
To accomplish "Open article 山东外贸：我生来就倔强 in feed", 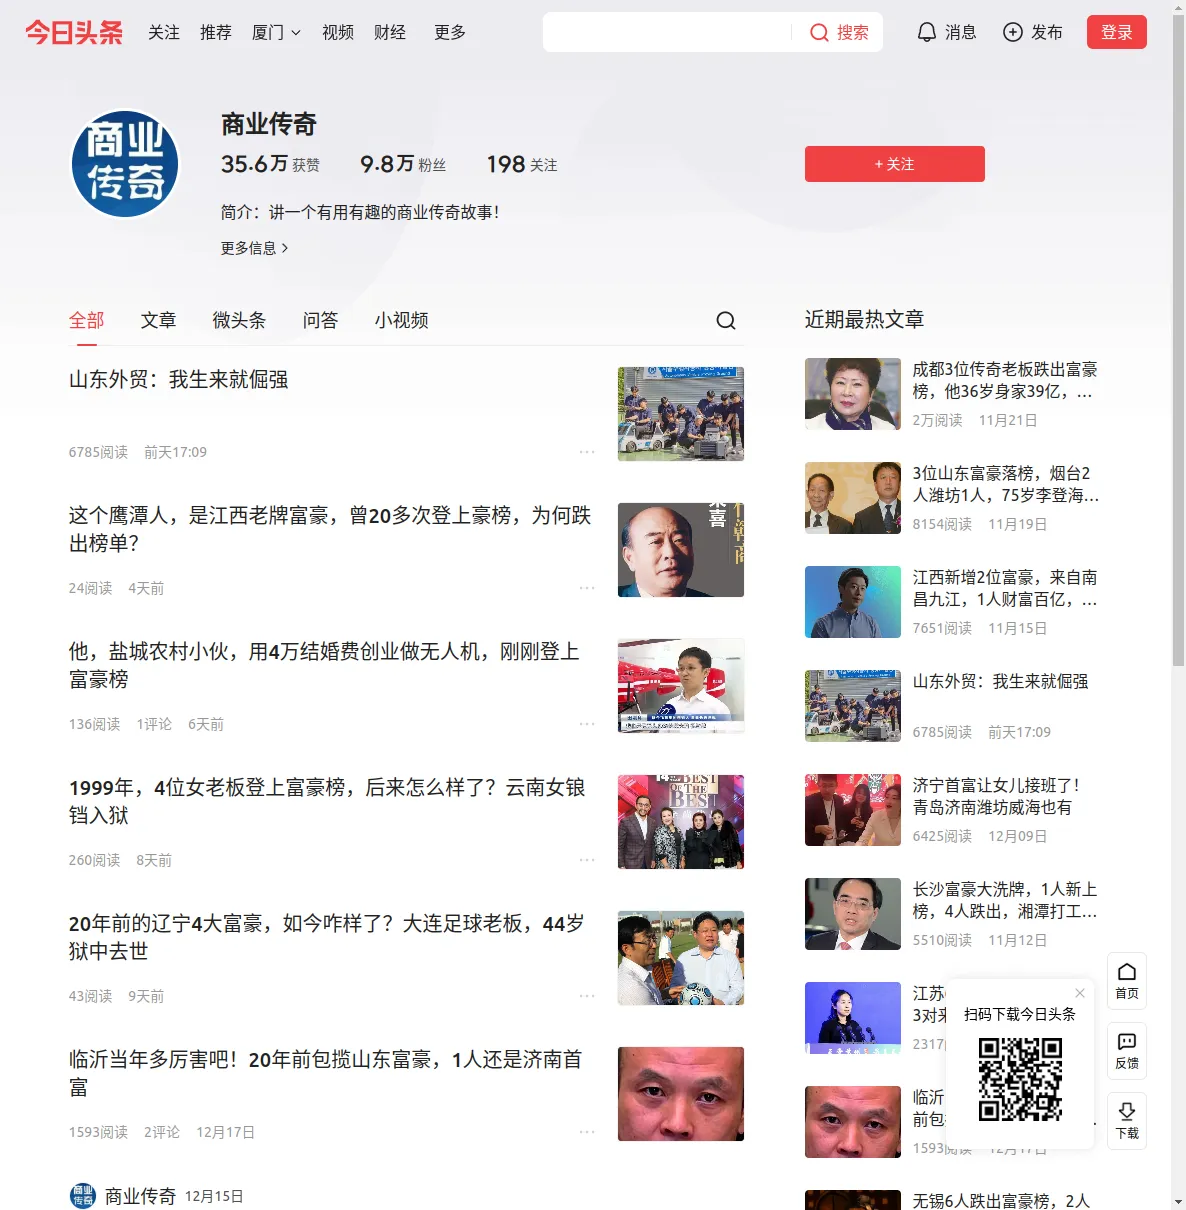I will pos(179,380).
